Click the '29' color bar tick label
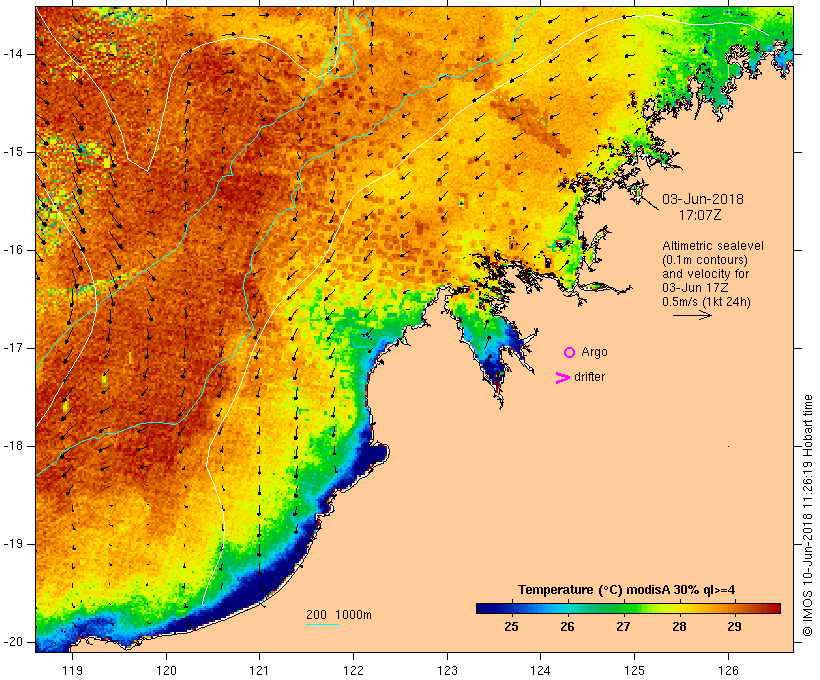The width and height of the screenshot is (820, 680). (x=734, y=627)
